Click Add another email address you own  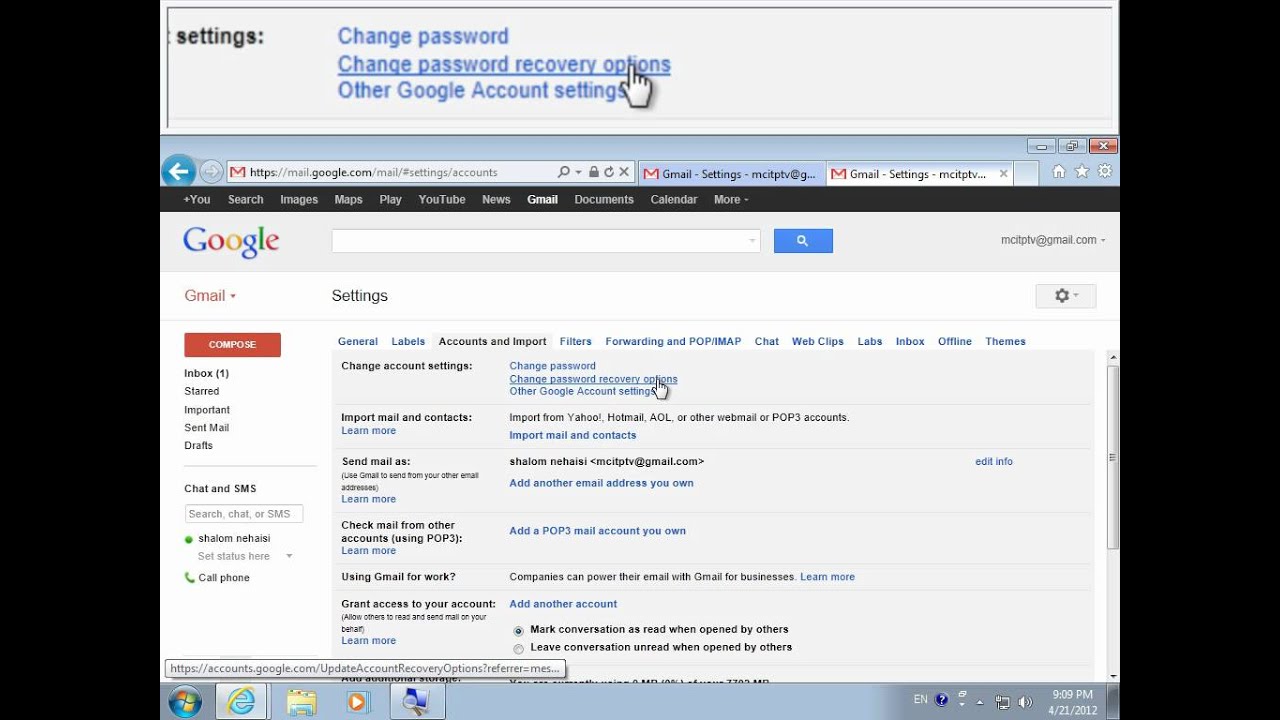coord(601,483)
